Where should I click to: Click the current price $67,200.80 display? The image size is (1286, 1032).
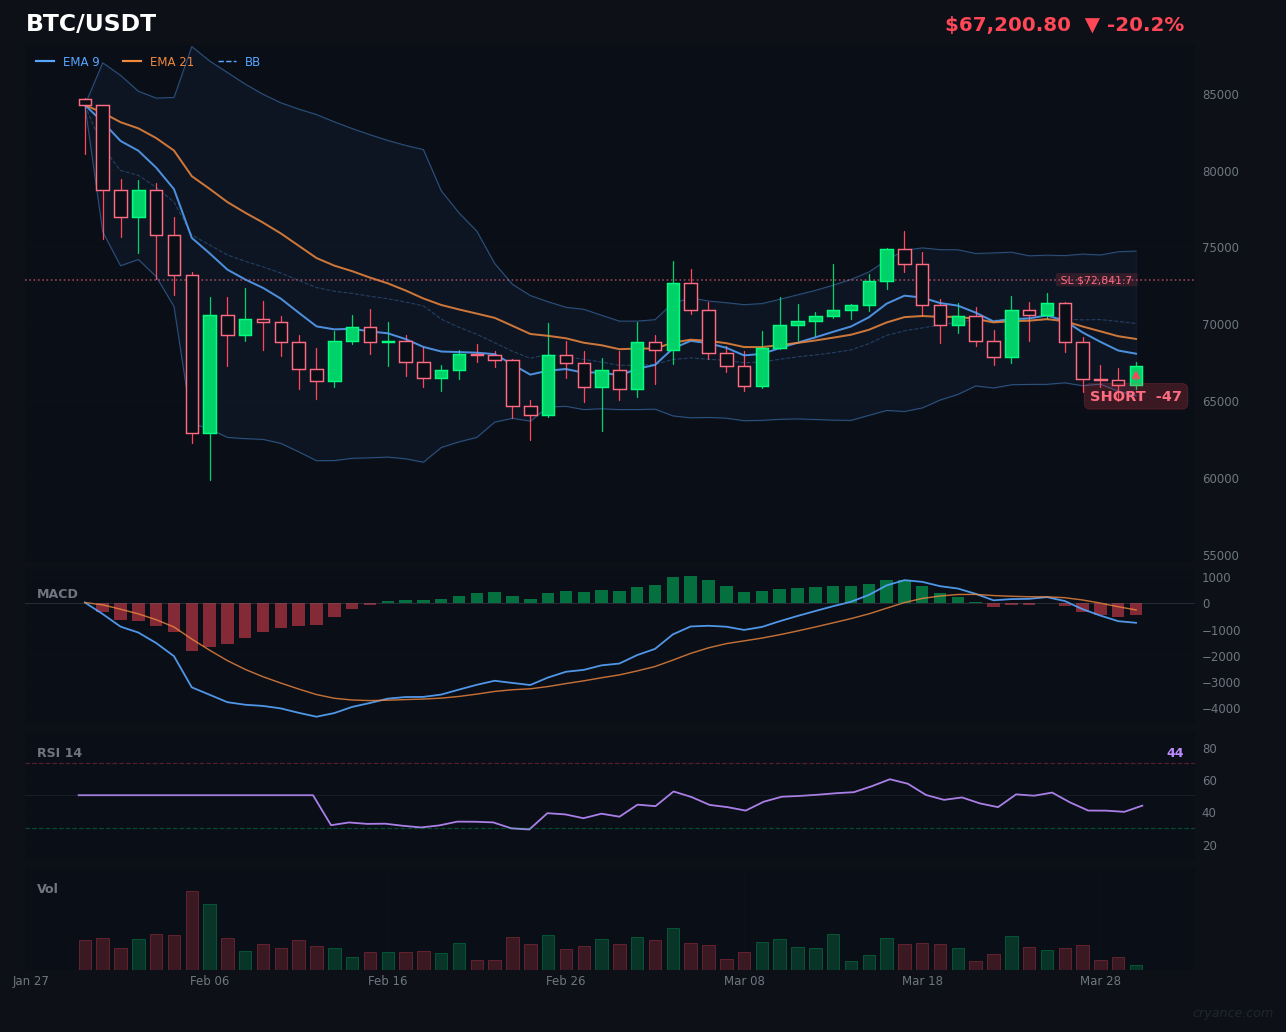[1007, 24]
